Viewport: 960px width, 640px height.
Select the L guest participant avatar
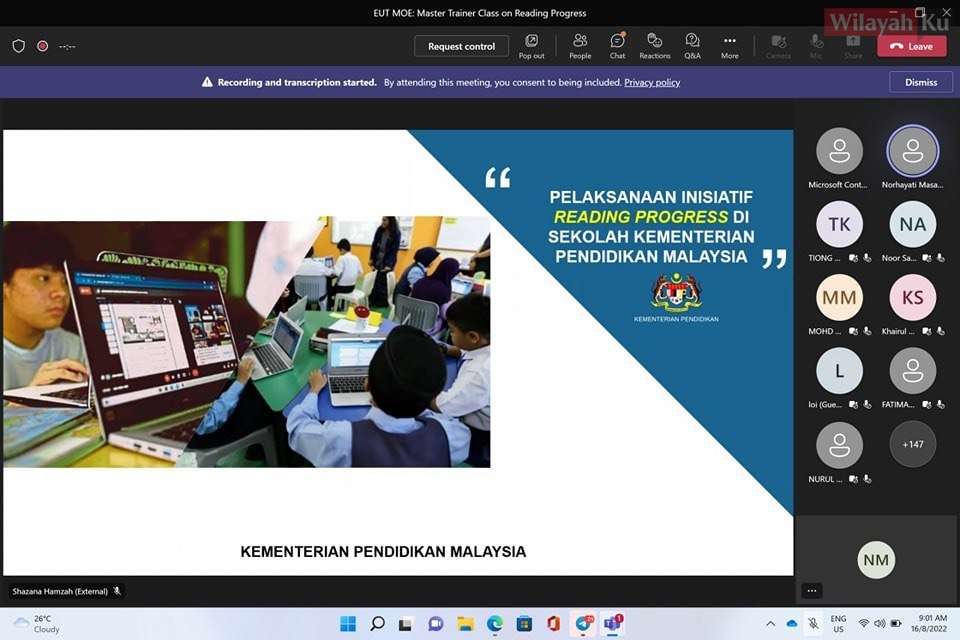(x=839, y=371)
